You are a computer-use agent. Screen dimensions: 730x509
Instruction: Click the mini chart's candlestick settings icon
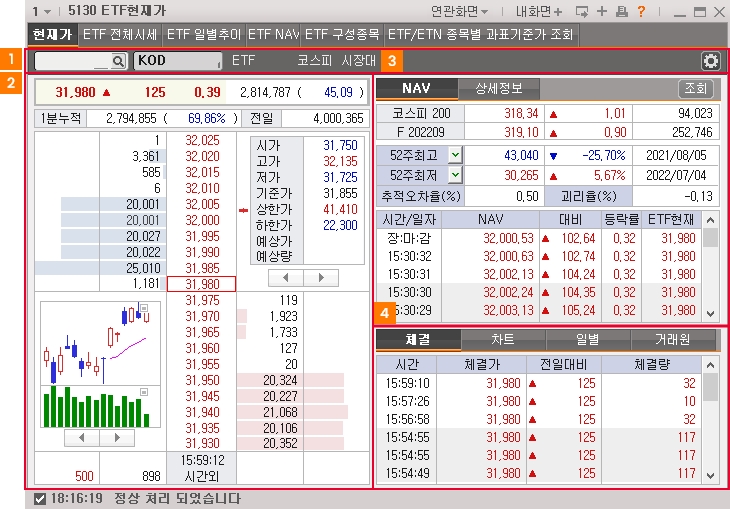point(144,308)
